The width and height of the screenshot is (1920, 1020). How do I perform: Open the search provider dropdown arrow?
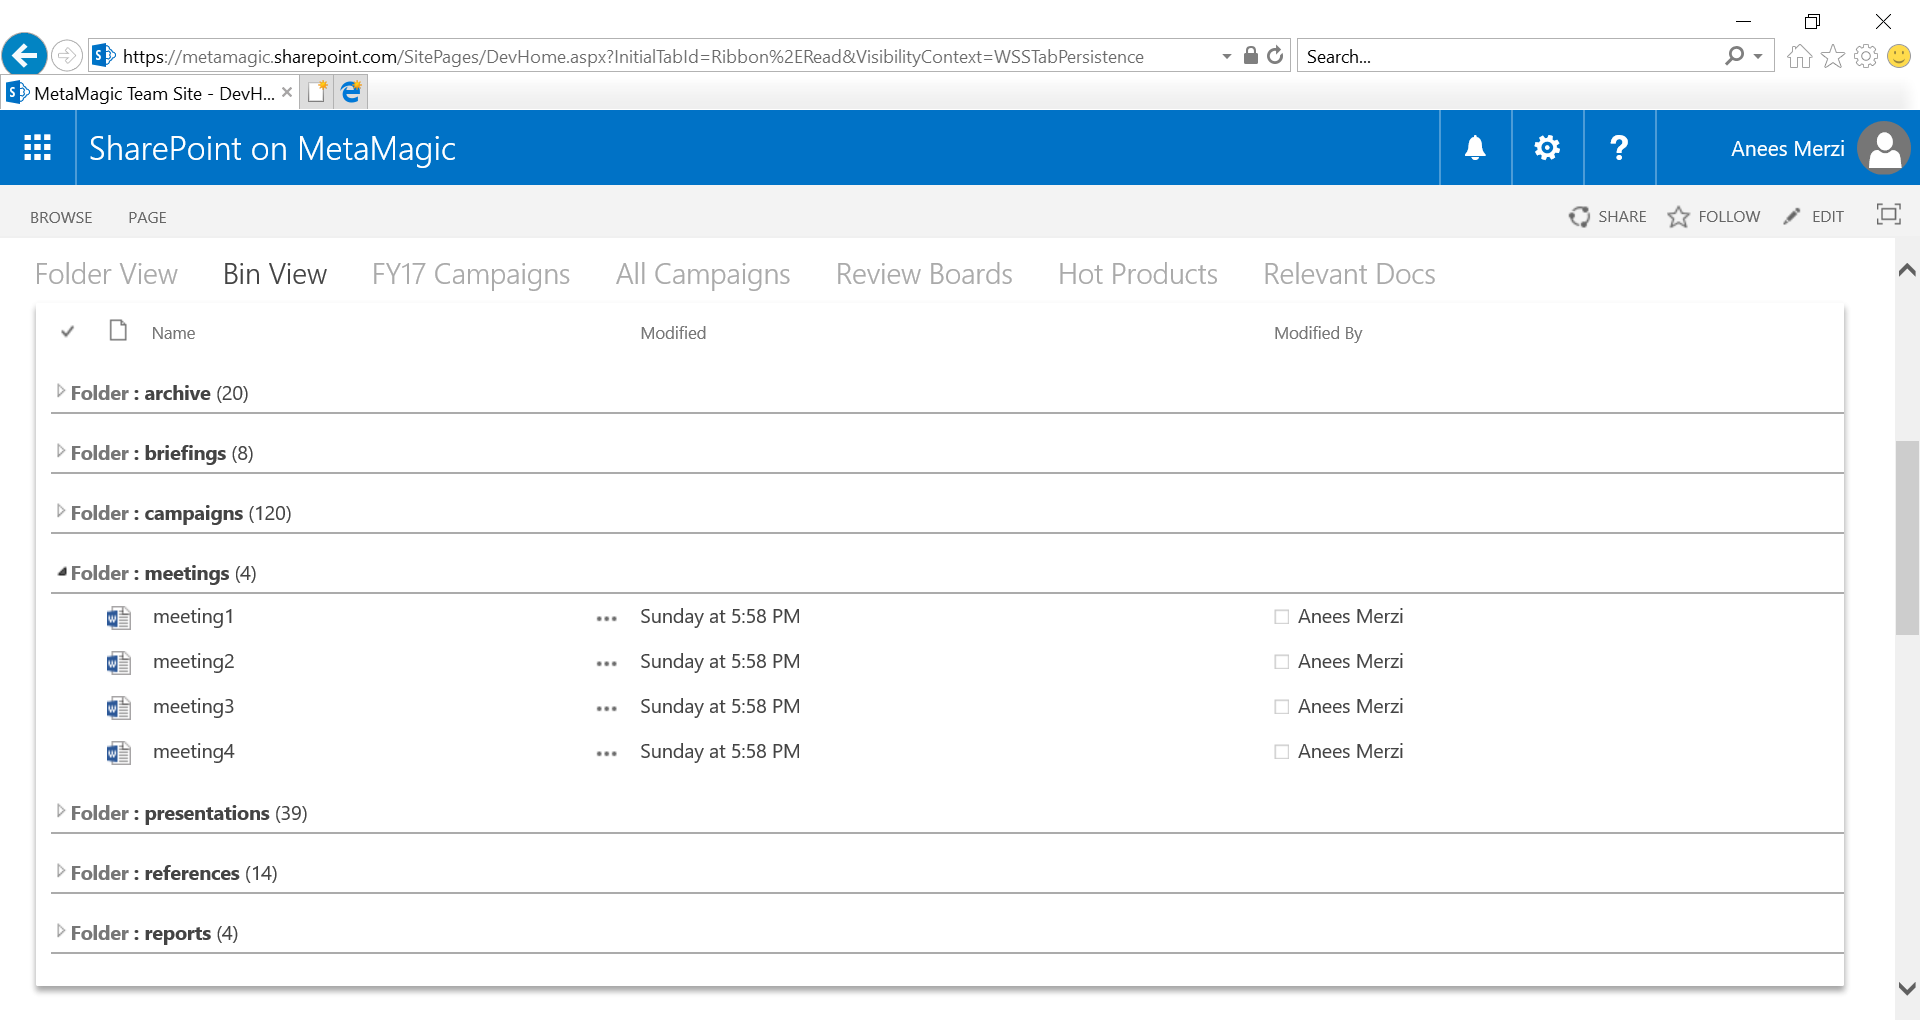point(1758,57)
